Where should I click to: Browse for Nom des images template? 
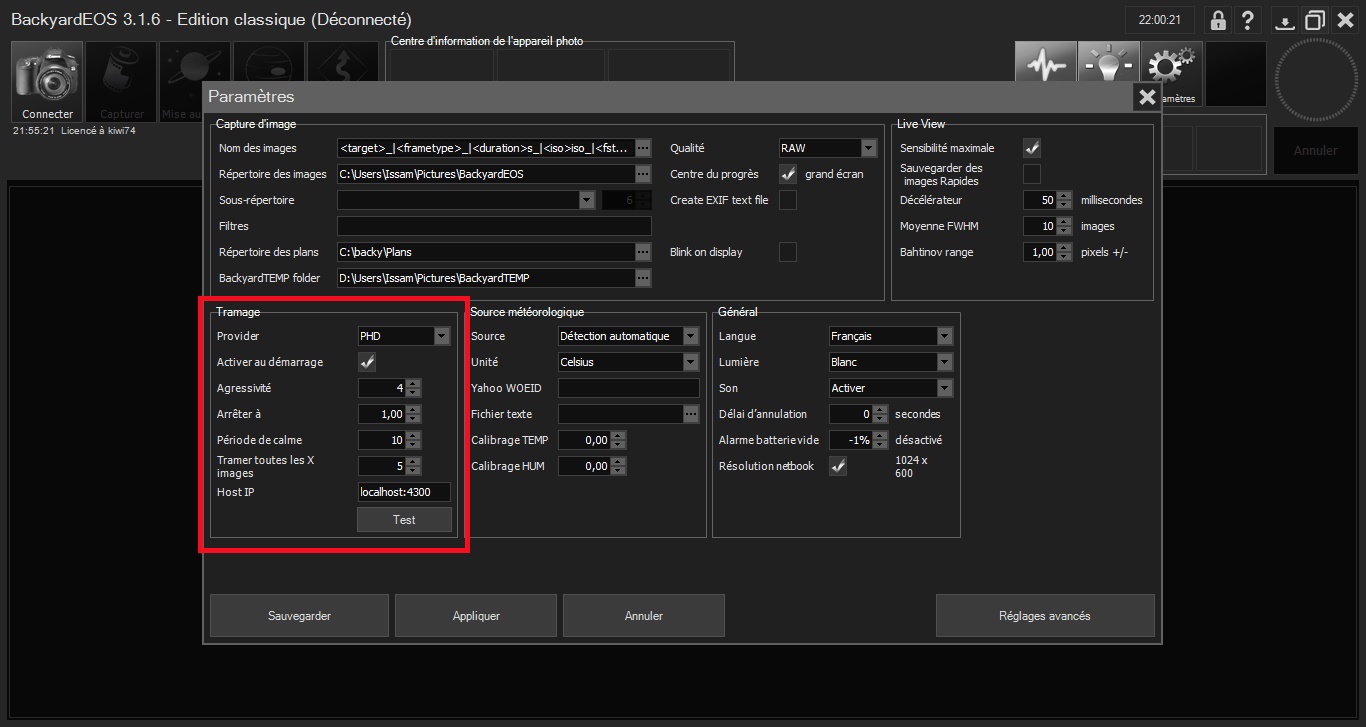(643, 148)
